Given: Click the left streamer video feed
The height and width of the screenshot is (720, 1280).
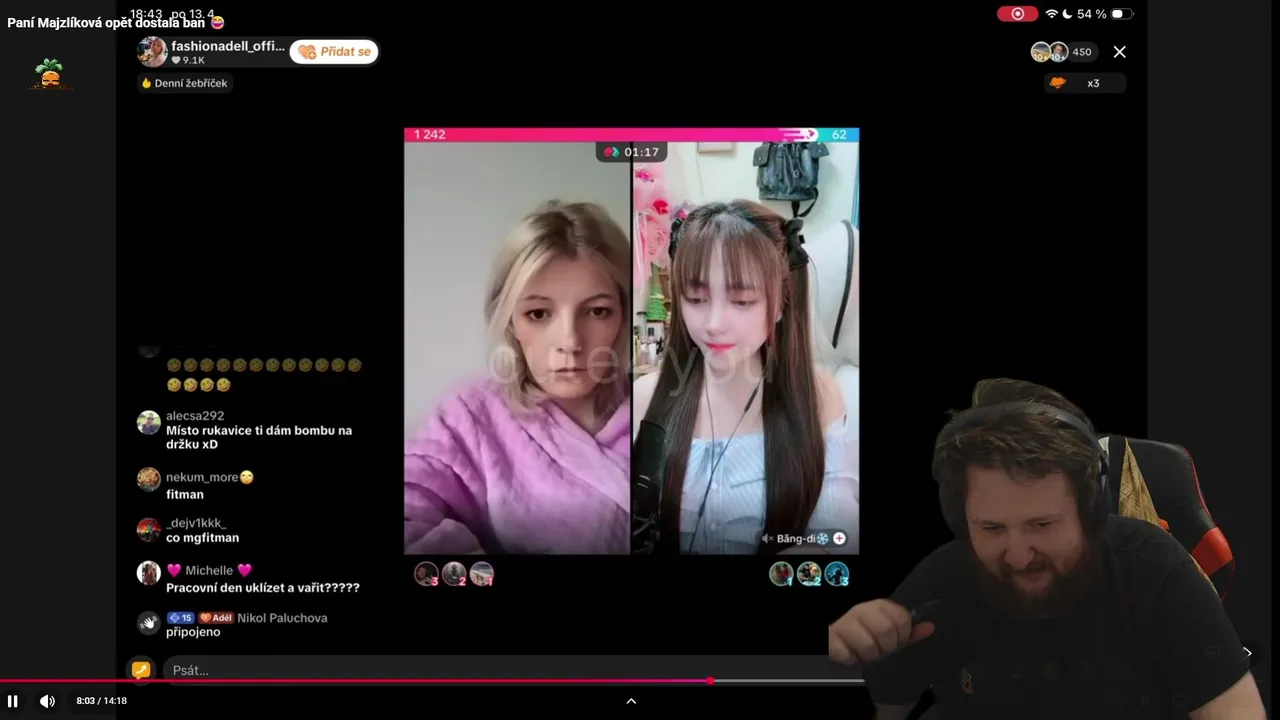Looking at the screenshot, I should pos(517,348).
